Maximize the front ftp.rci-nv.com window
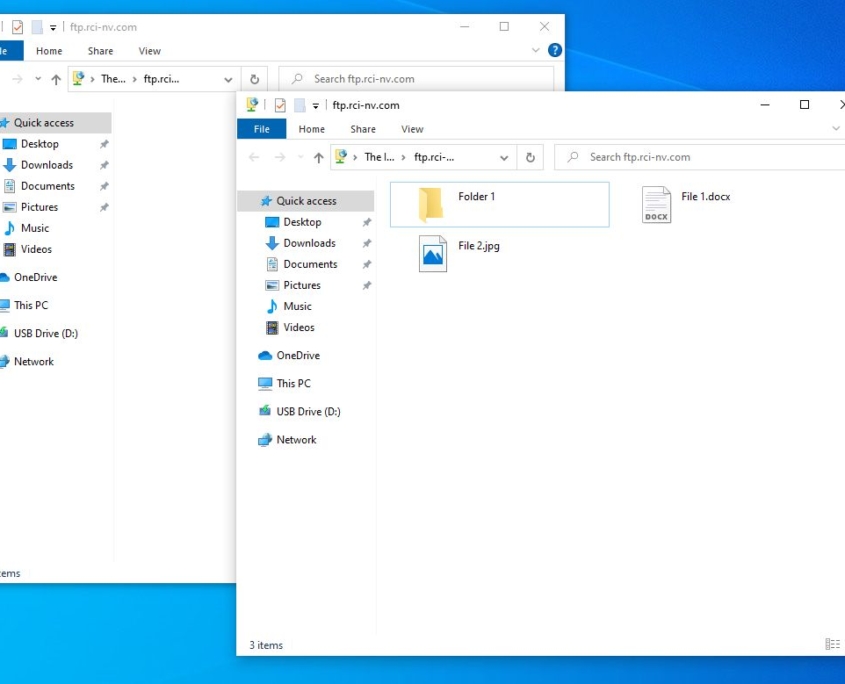Screen dimensions: 845x684 pos(804,105)
